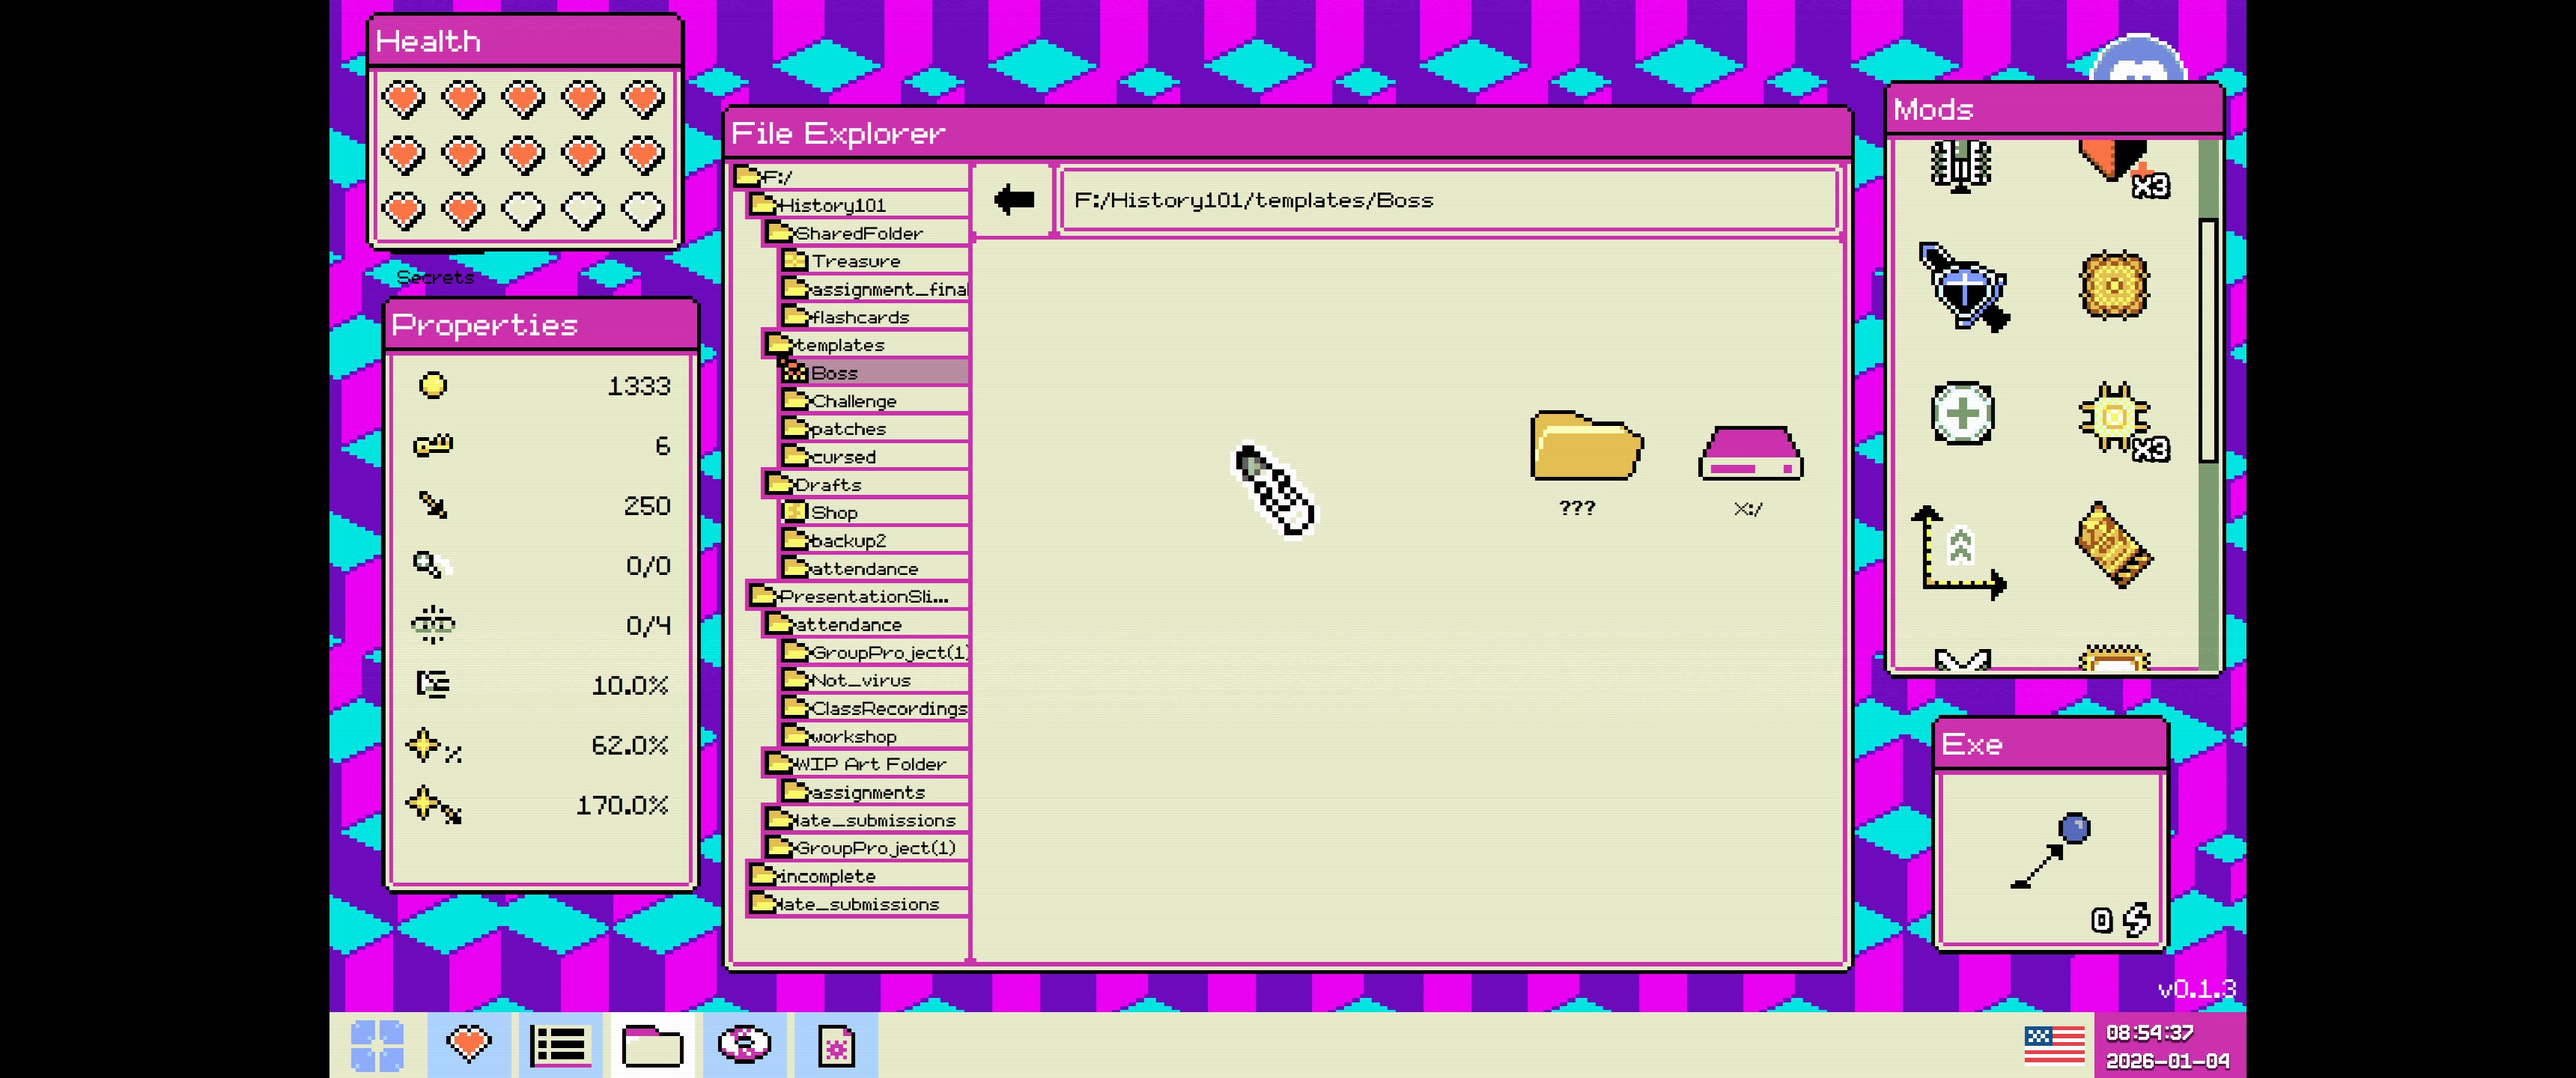2576x1078 pixels.
Task: Click the golden ticket mod icon
Action: (2113, 545)
